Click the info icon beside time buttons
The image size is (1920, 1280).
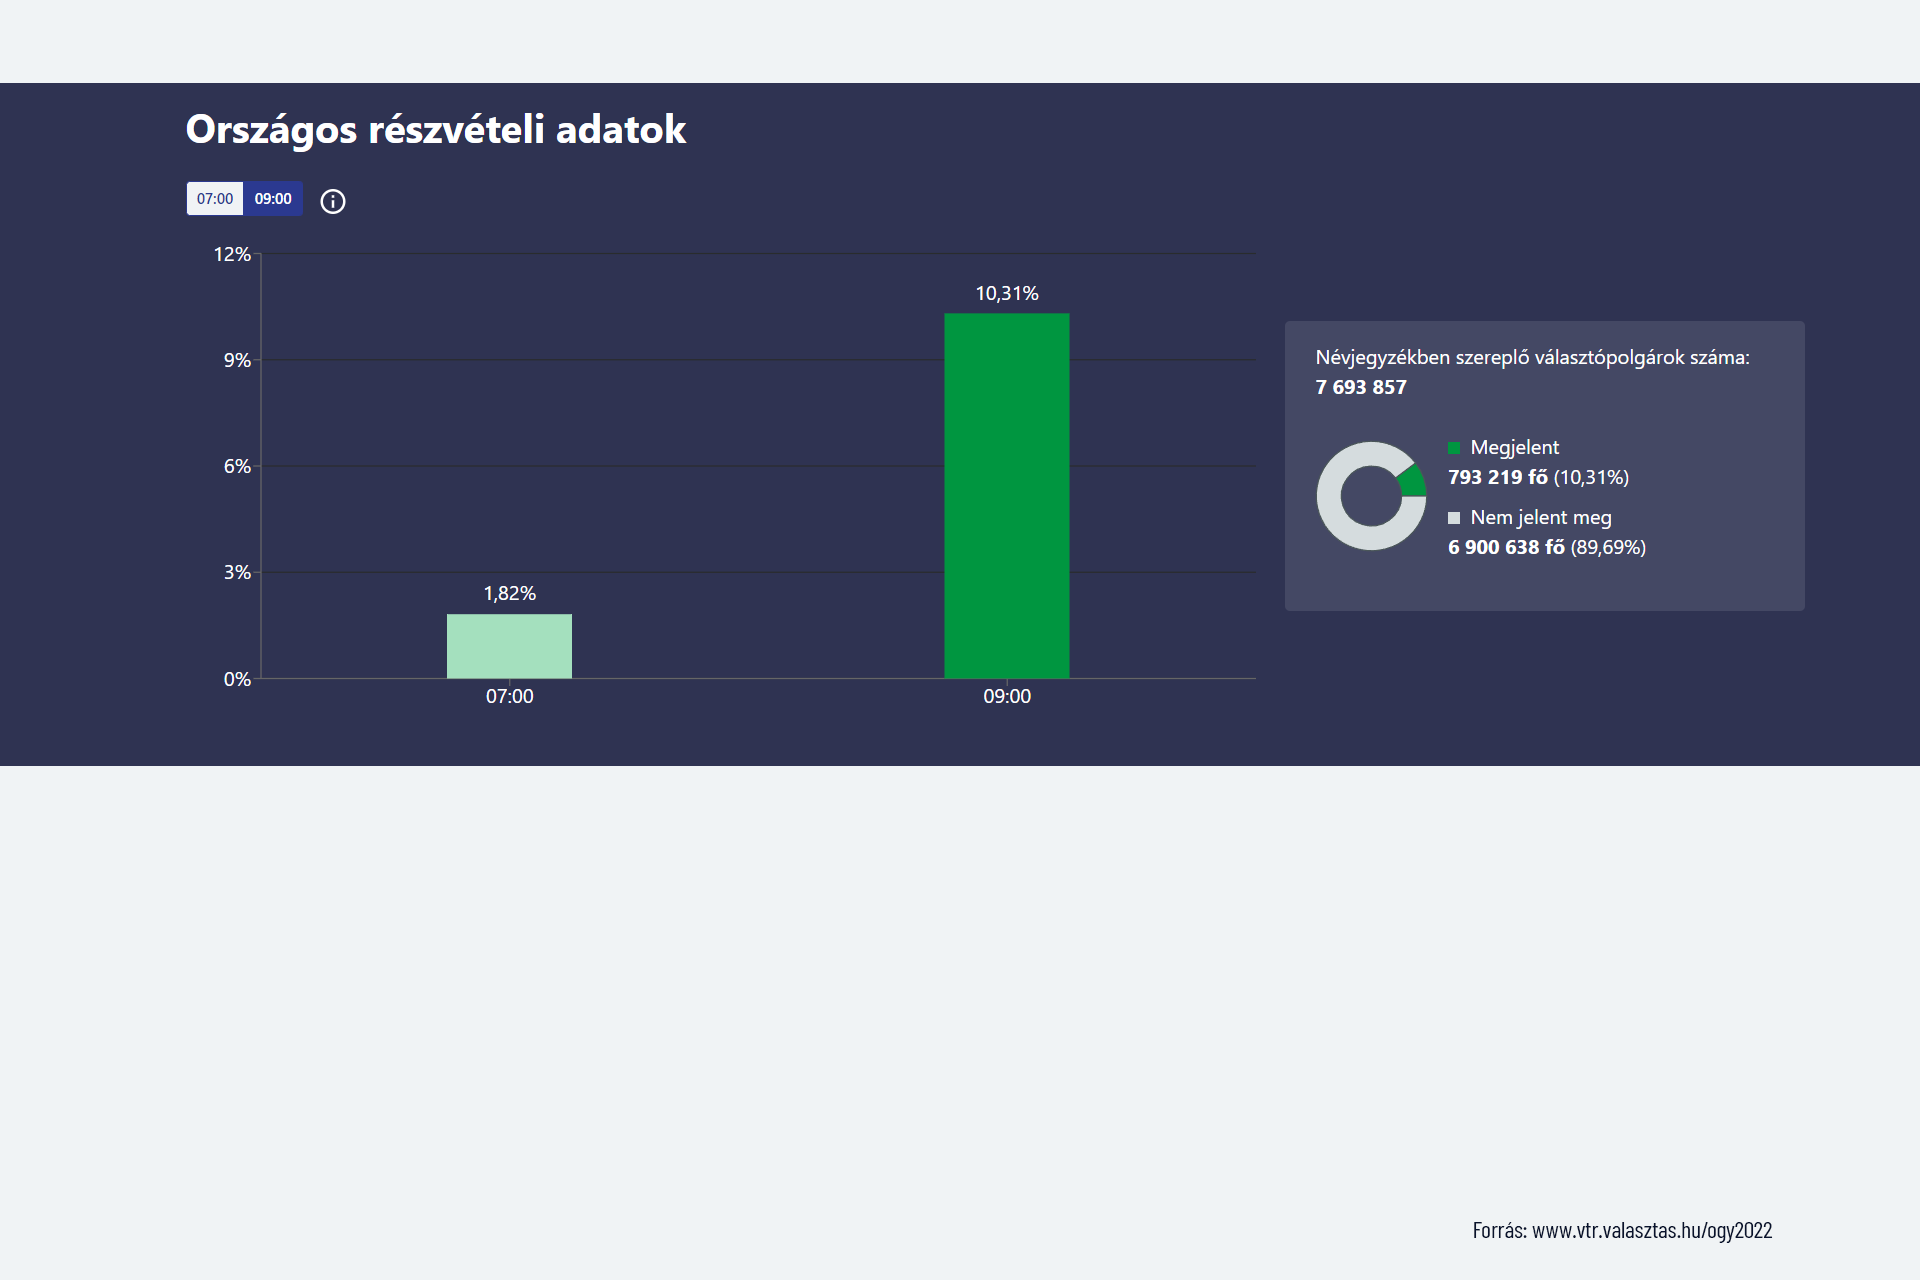coord(333,202)
